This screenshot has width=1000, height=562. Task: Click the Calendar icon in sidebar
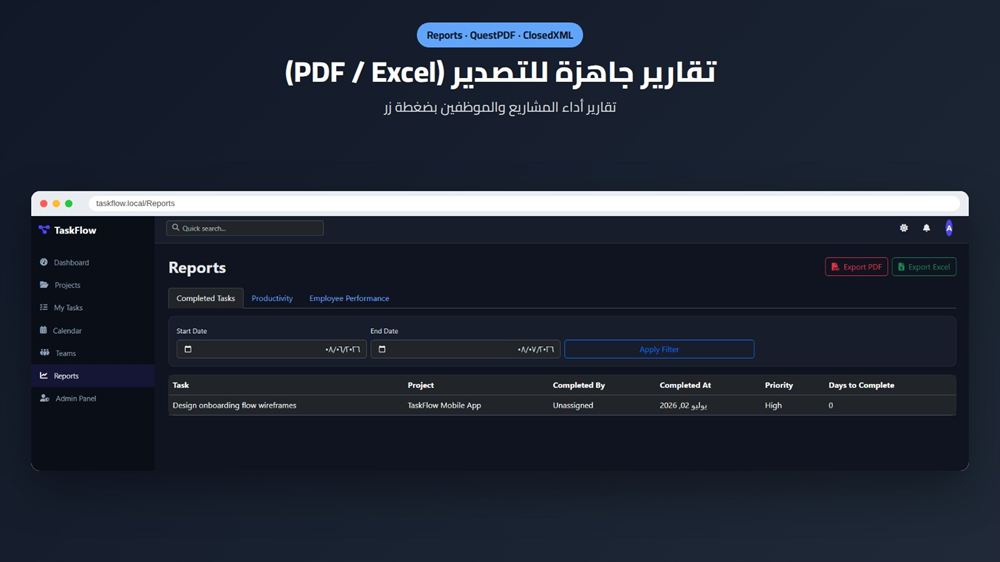click(43, 330)
